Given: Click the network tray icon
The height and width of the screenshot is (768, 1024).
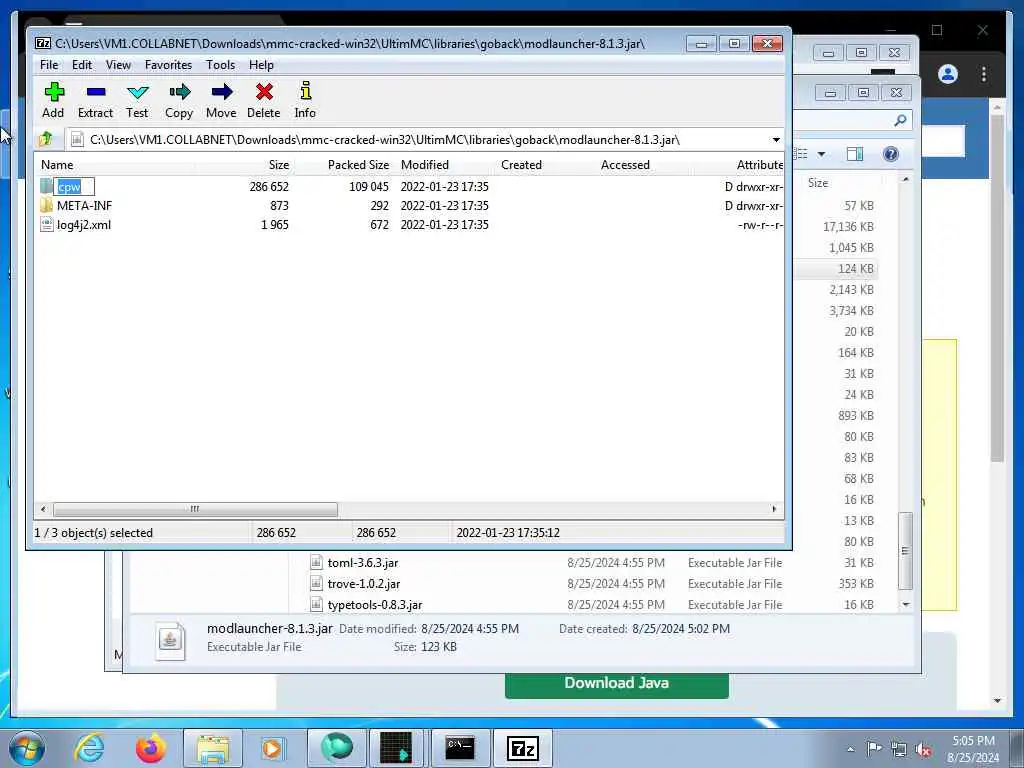Looking at the screenshot, I should point(899,749).
